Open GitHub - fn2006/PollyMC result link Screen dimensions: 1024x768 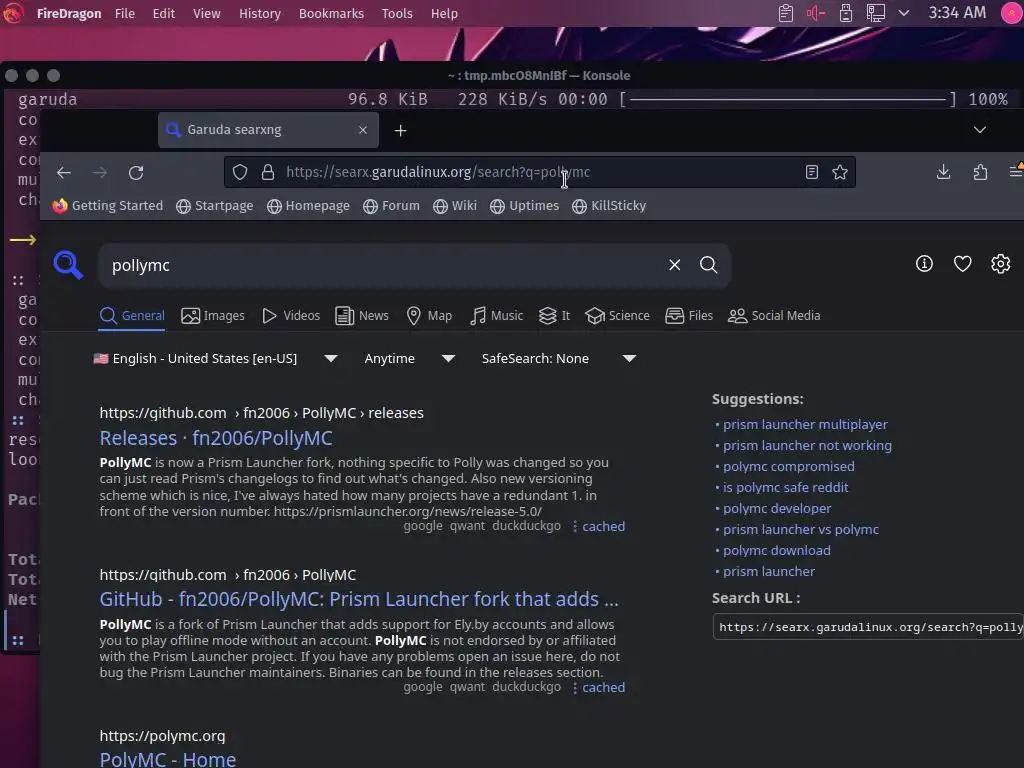[x=359, y=599]
